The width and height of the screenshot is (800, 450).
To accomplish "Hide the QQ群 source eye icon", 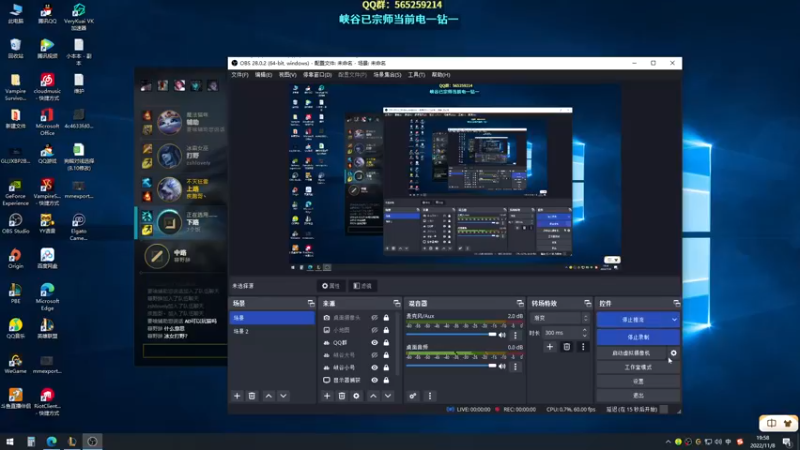I will coord(374,342).
